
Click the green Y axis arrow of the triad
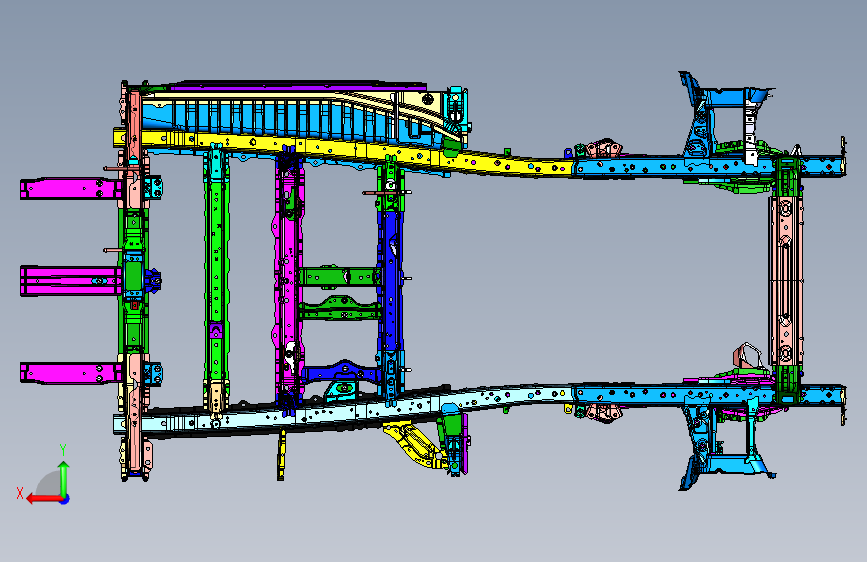tap(64, 477)
